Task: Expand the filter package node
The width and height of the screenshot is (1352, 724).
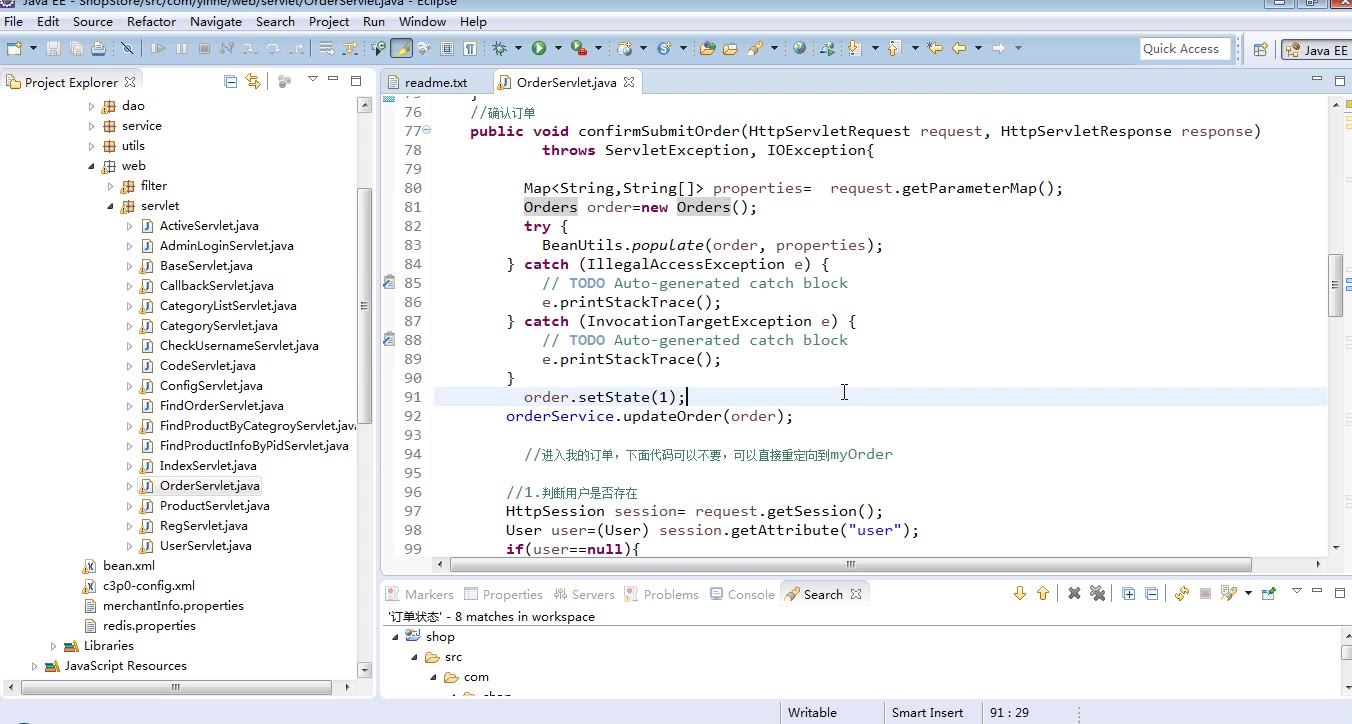Action: click(111, 186)
